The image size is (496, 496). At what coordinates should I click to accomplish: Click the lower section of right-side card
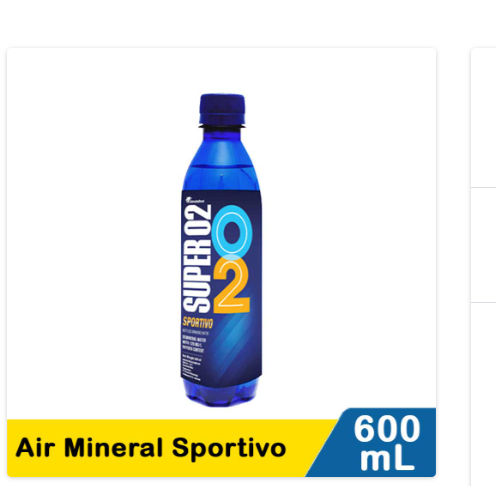click(x=483, y=394)
